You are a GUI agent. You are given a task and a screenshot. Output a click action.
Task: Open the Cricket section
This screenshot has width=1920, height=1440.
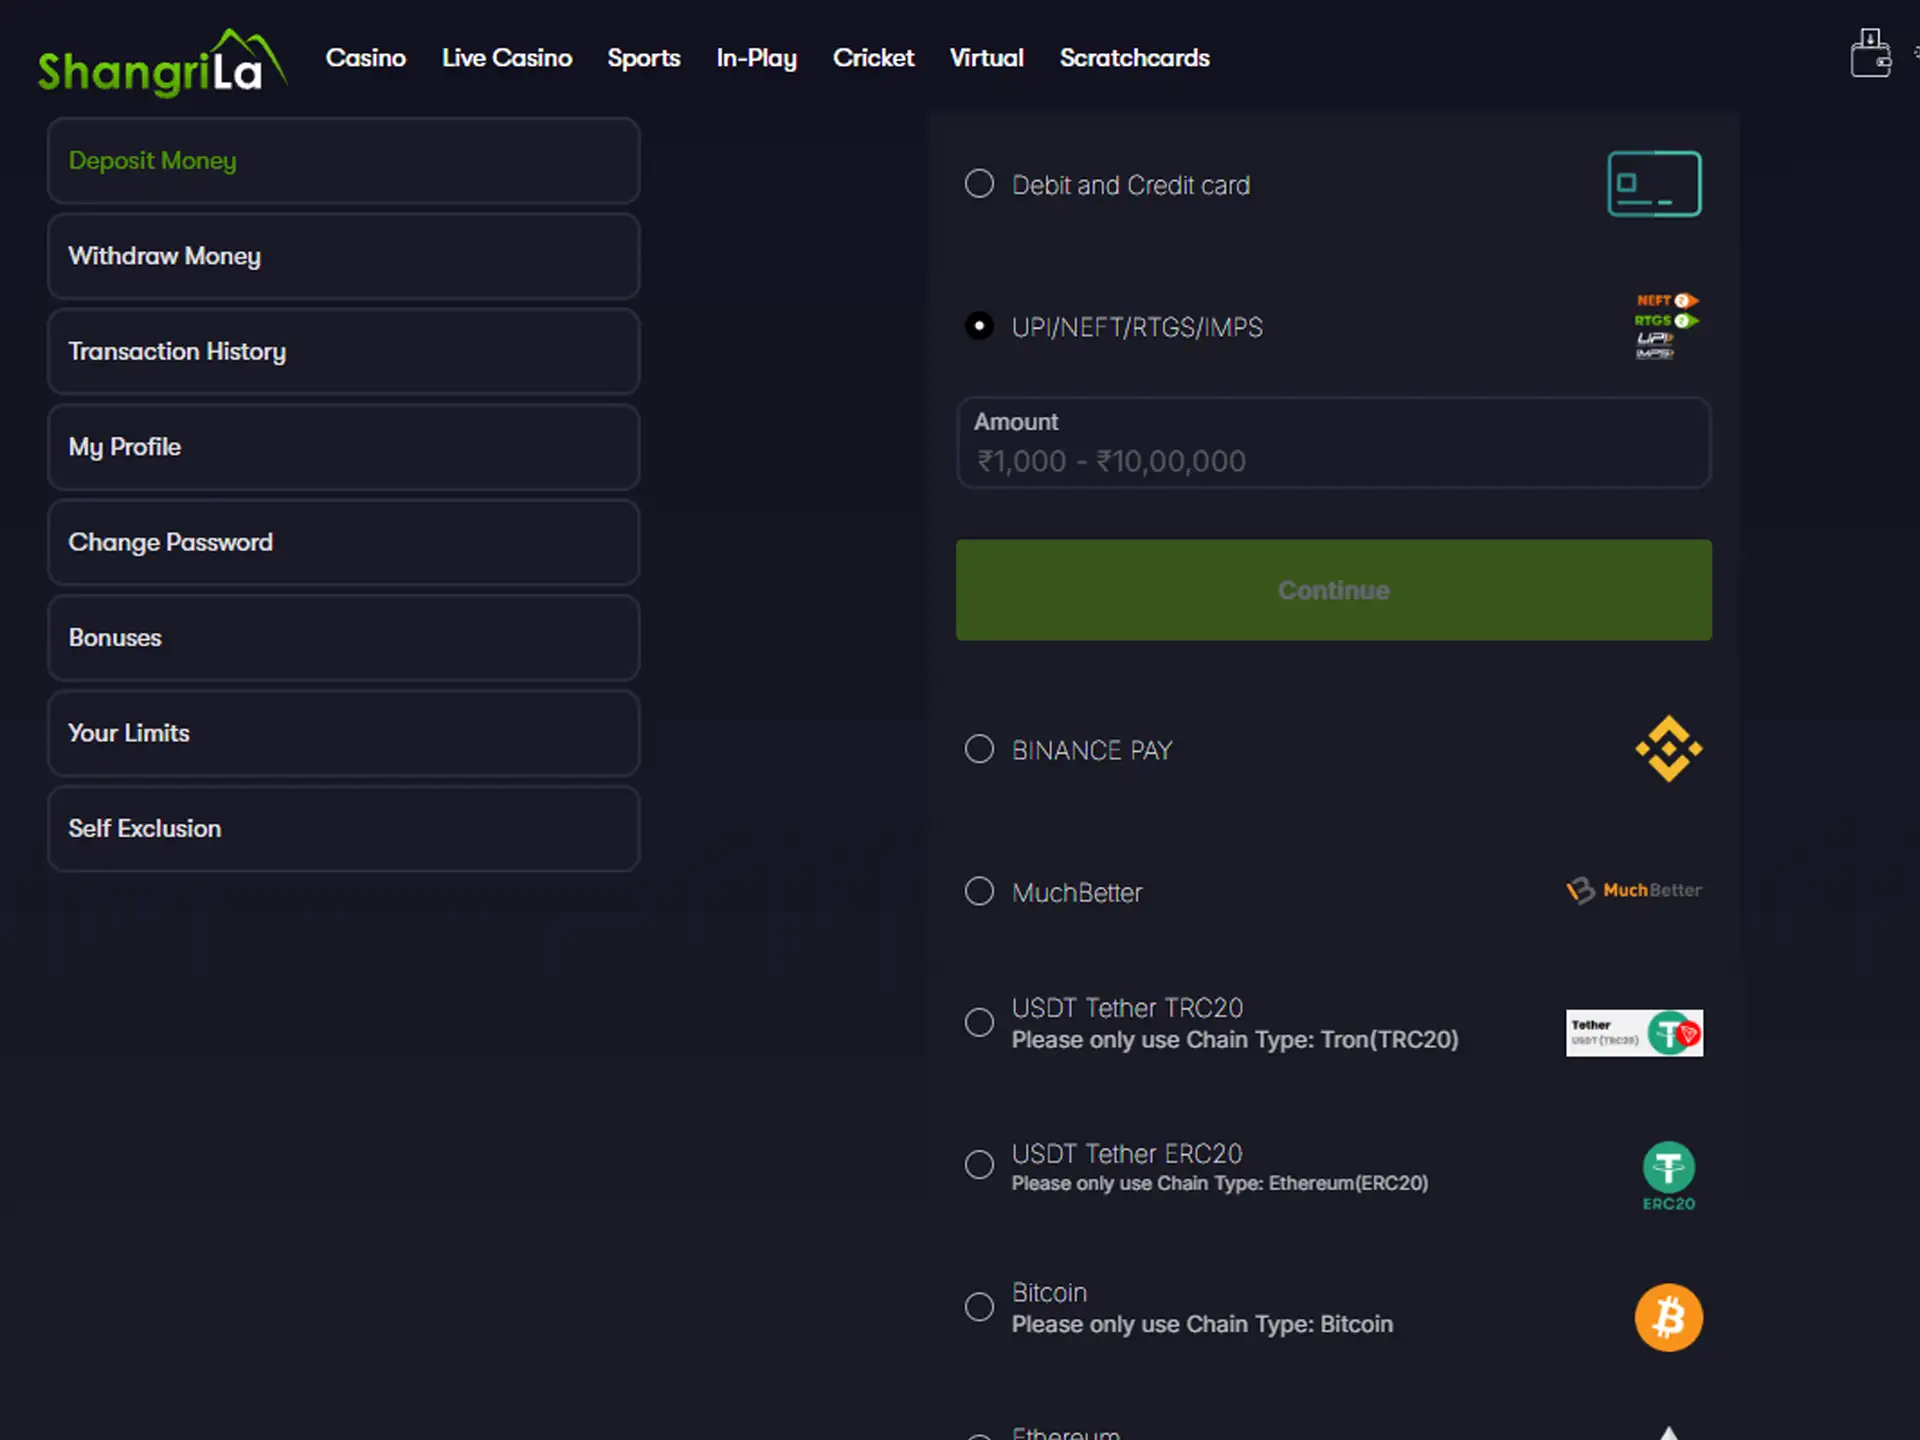[874, 58]
